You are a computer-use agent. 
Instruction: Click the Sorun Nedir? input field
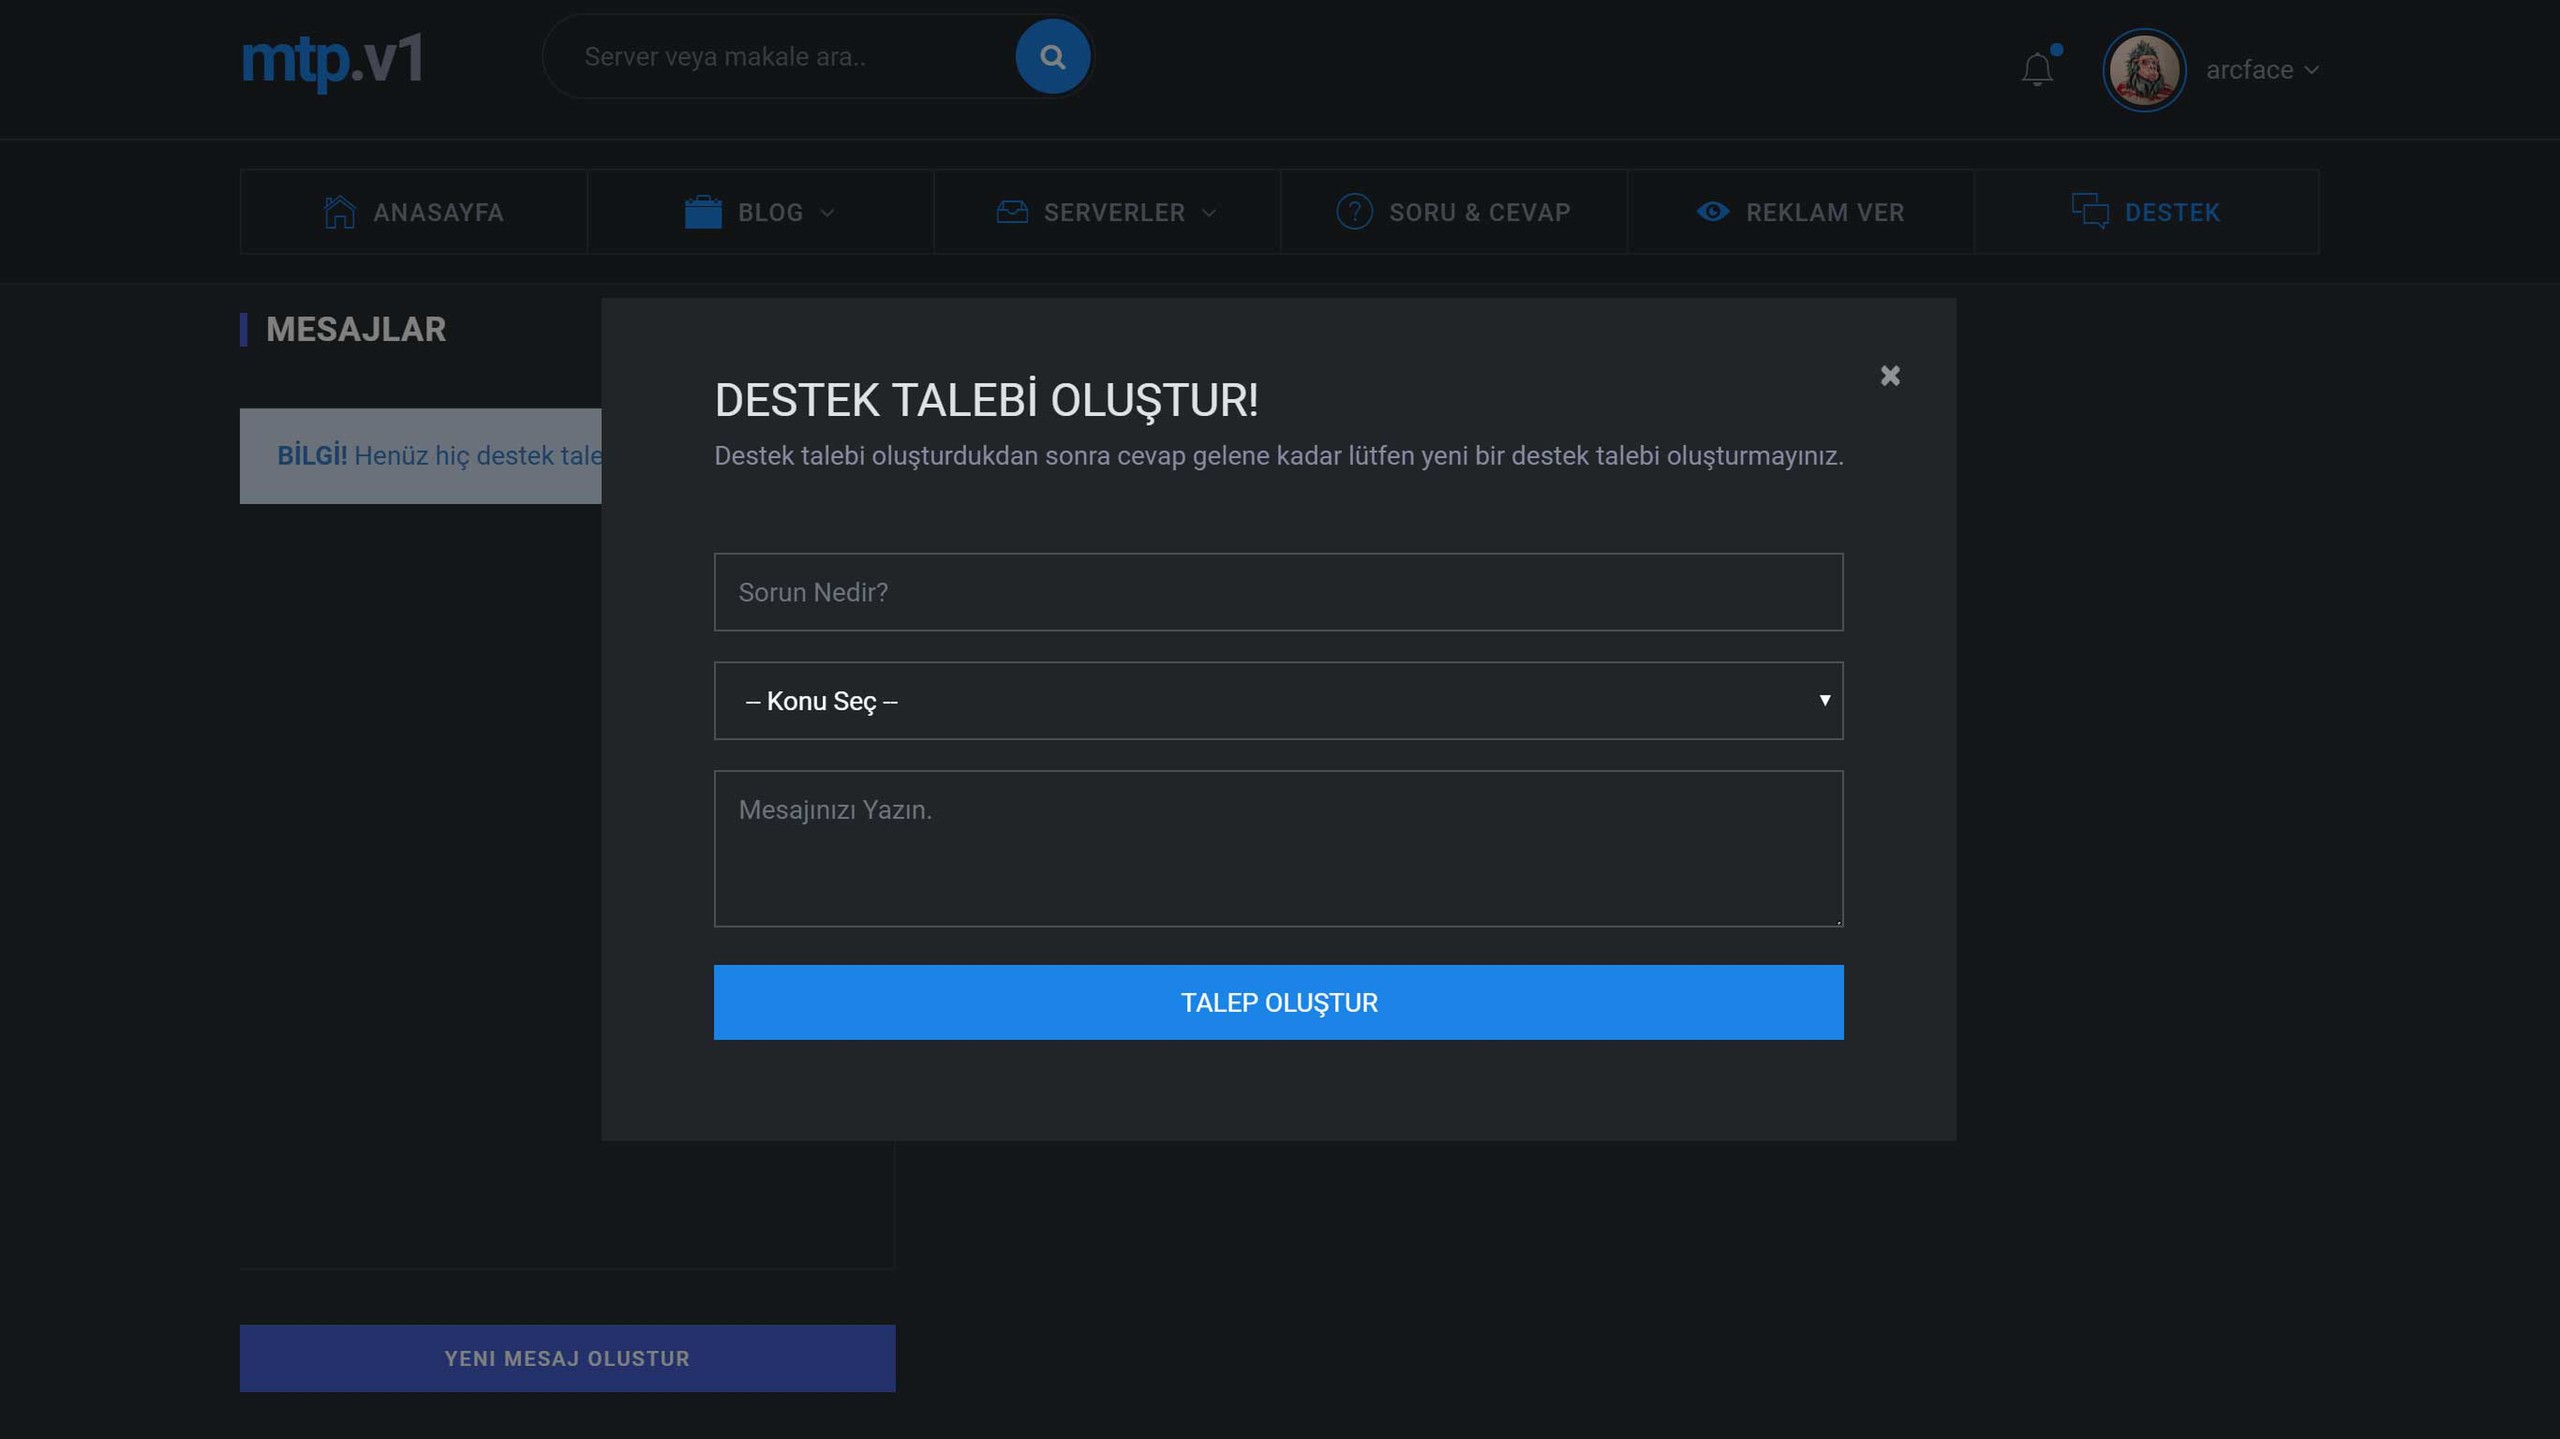pyautogui.click(x=1278, y=592)
